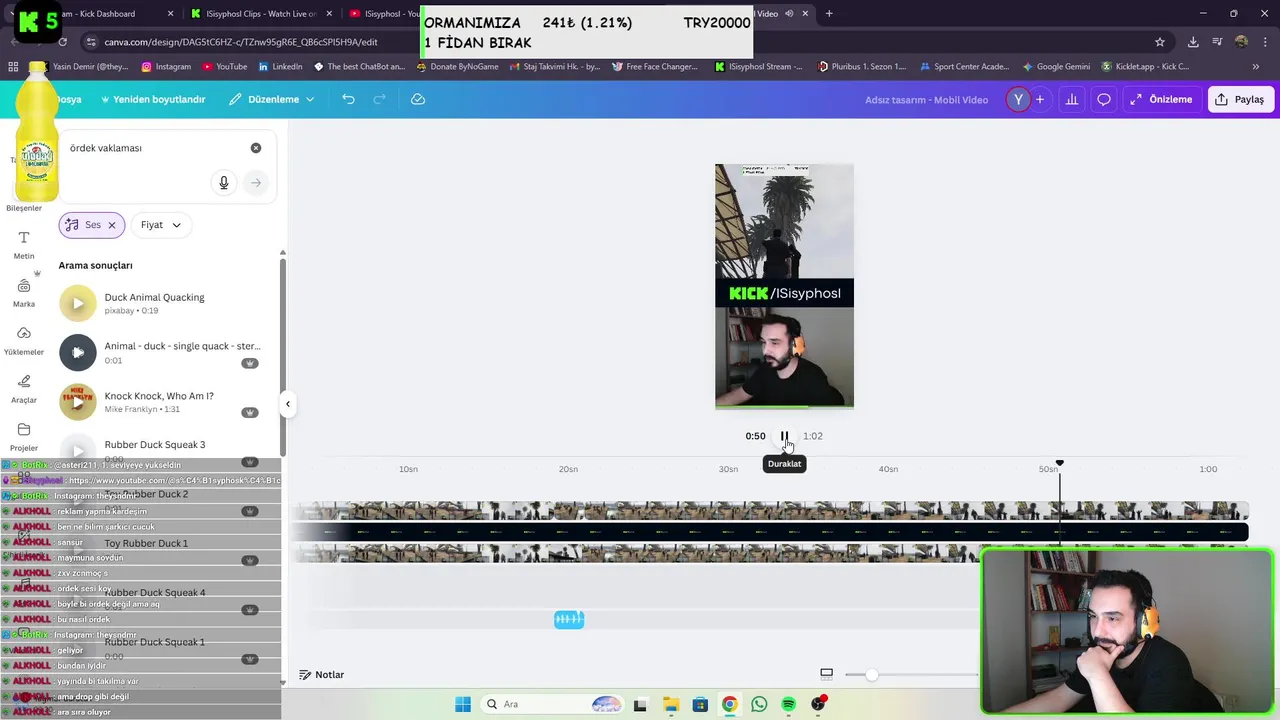This screenshot has height=720, width=1280.
Task: Open File Explorer from taskbar
Action: coord(670,705)
